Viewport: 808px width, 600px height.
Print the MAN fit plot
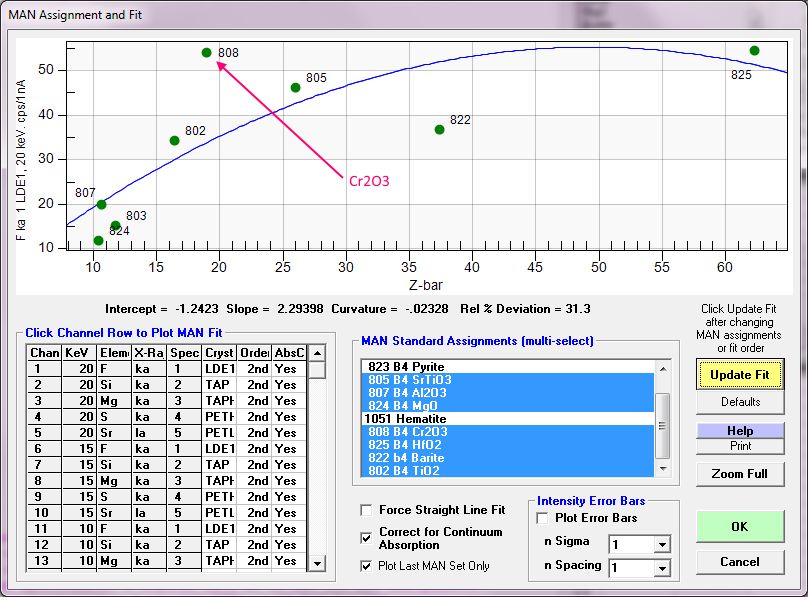(740, 445)
